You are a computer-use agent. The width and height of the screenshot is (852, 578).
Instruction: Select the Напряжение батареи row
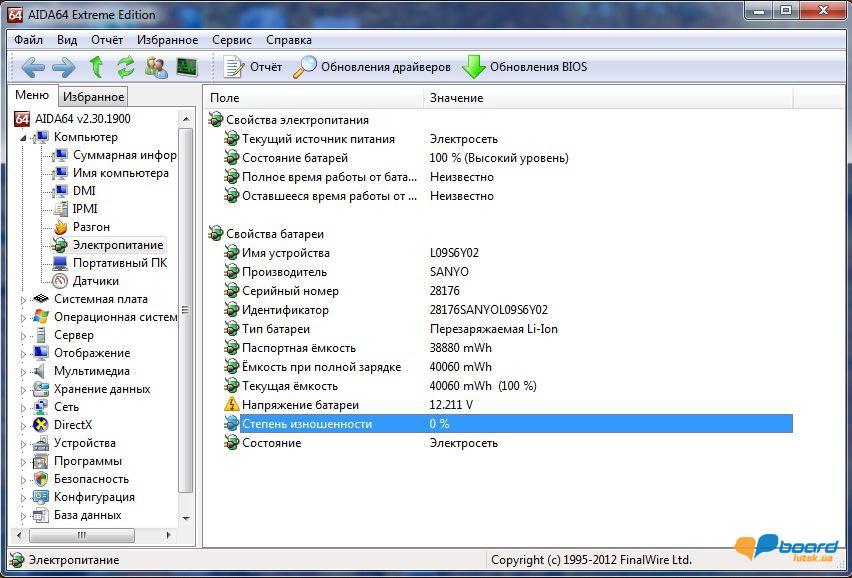[300, 405]
